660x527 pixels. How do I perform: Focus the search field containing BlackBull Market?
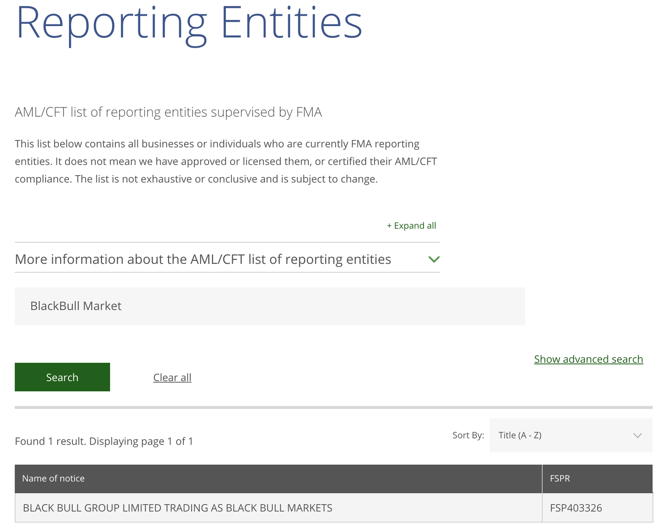(270, 306)
